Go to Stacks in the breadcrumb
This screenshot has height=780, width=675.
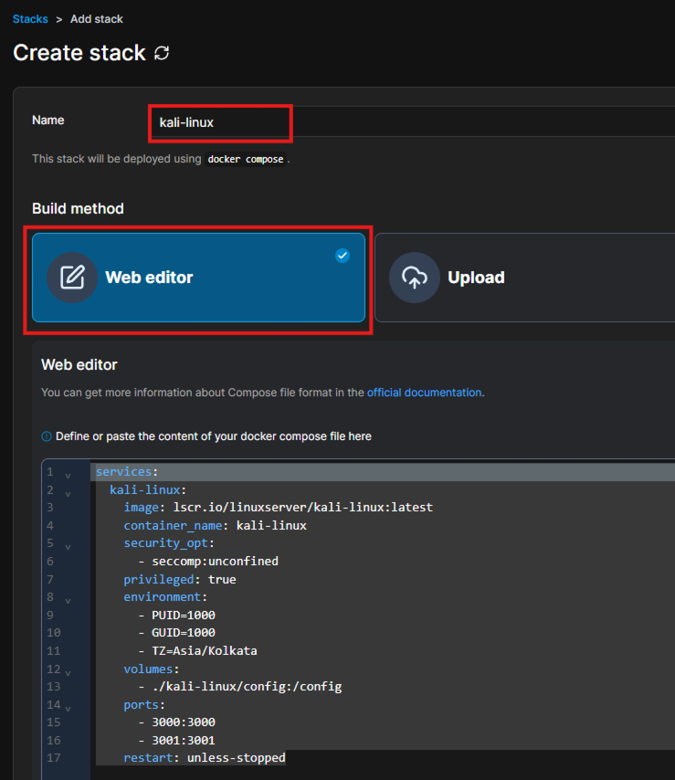point(30,19)
